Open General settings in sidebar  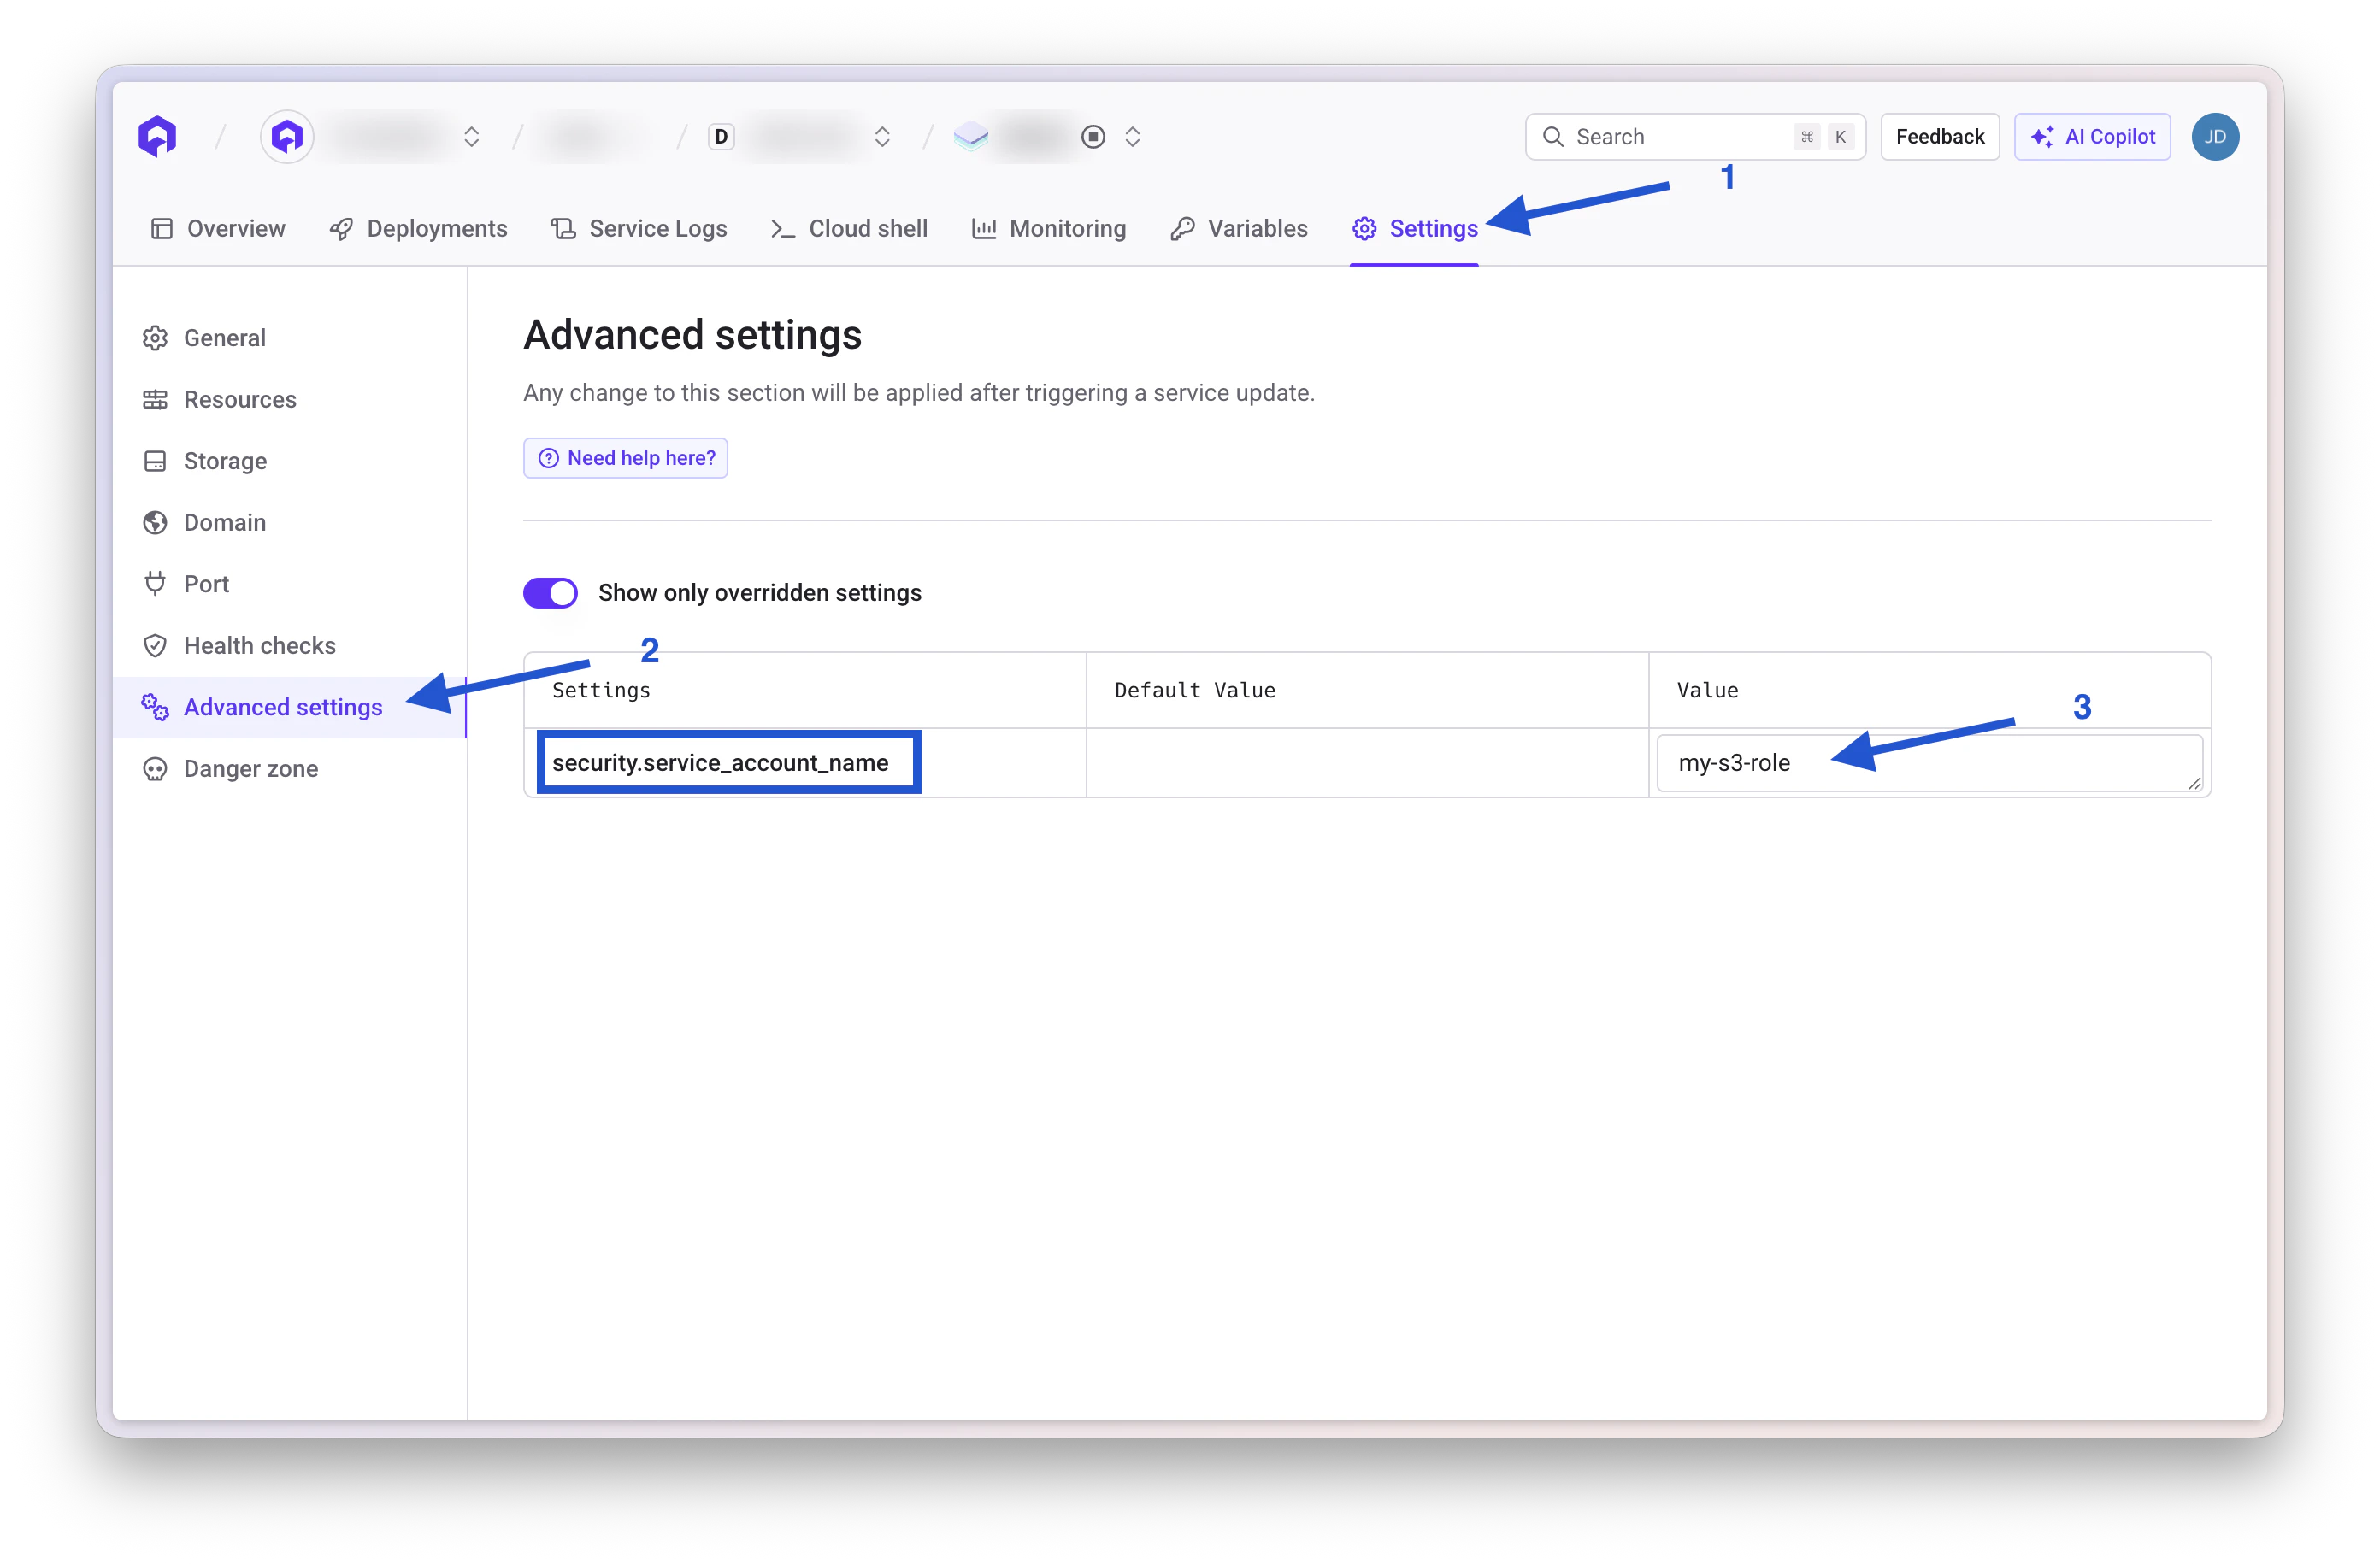(x=289, y=338)
